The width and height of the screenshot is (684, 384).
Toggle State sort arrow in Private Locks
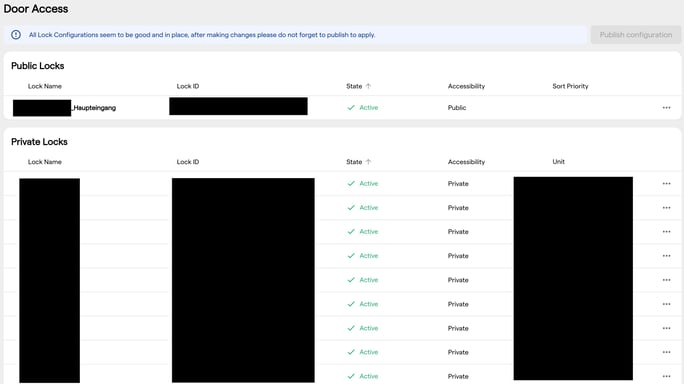pos(368,161)
